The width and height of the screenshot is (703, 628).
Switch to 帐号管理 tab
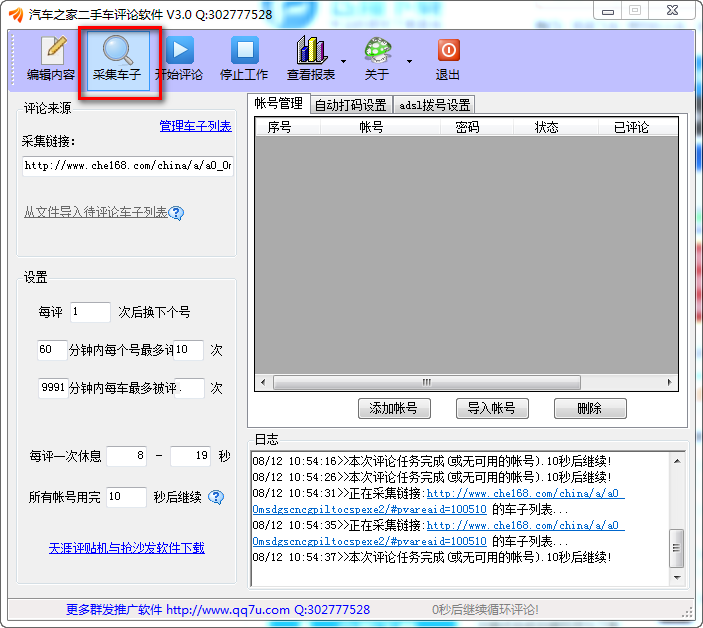click(x=278, y=104)
